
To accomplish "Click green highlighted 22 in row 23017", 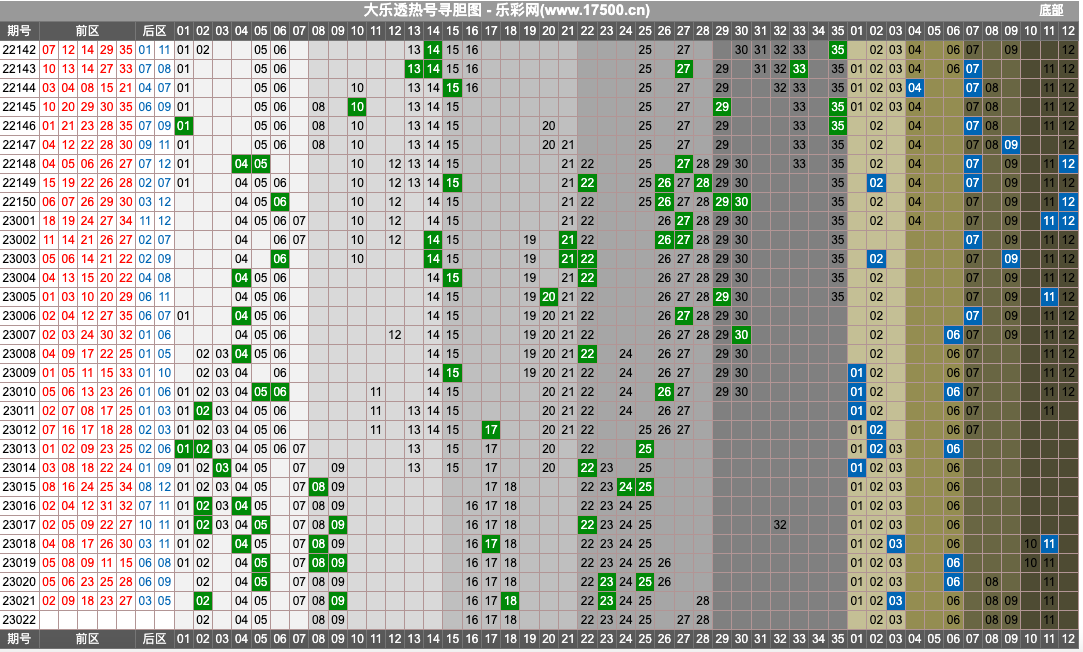I will [x=587, y=525].
